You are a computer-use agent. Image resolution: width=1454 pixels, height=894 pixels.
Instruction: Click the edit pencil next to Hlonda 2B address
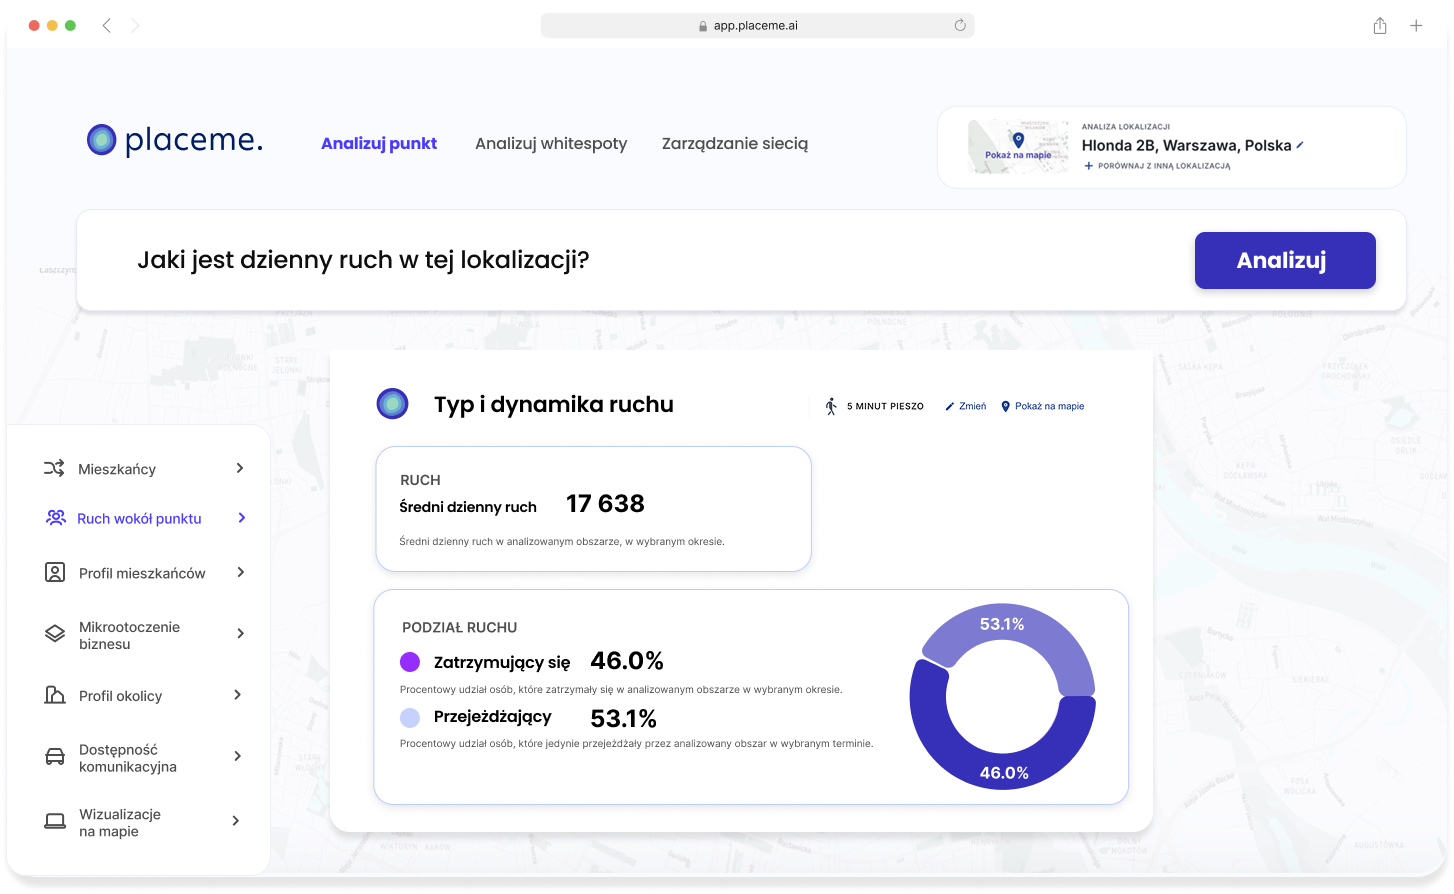1300,145
